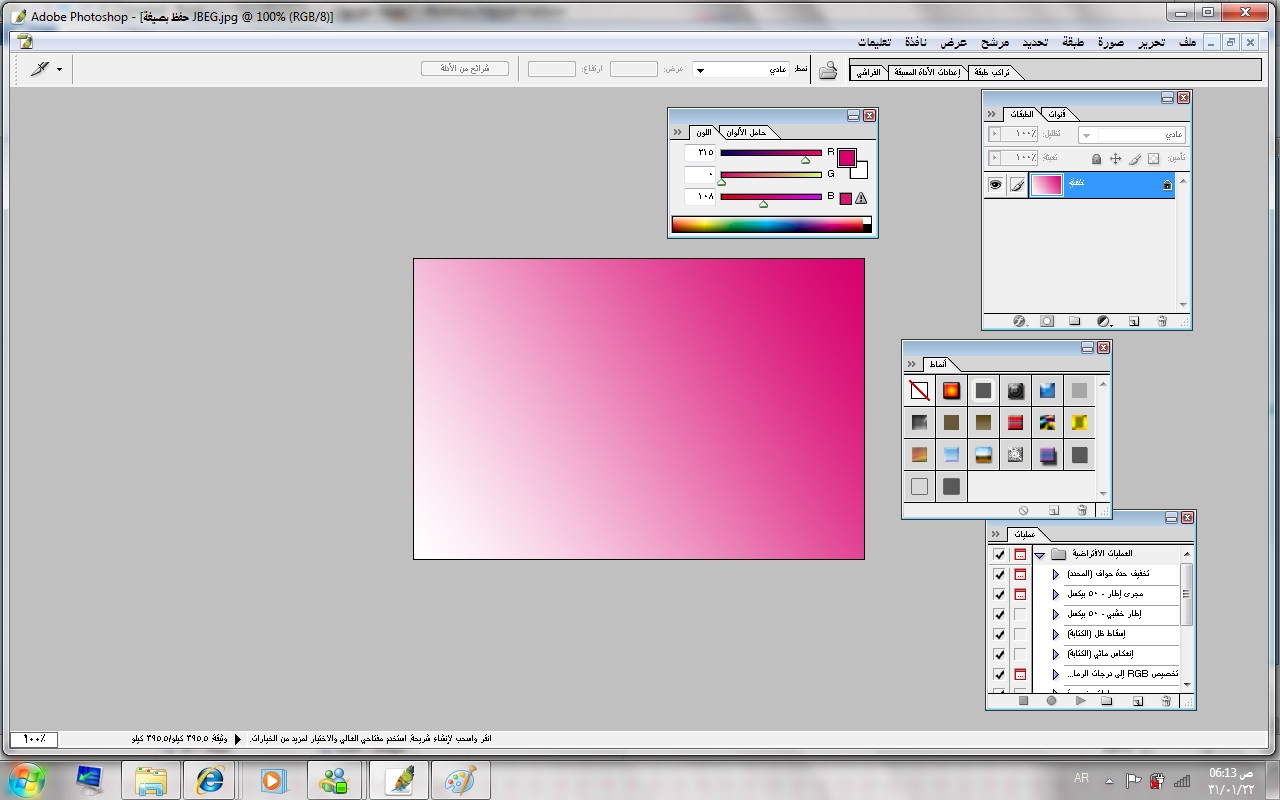Add a layer mask from Layers panel footer
This screenshot has height=800, width=1280.
(1047, 322)
